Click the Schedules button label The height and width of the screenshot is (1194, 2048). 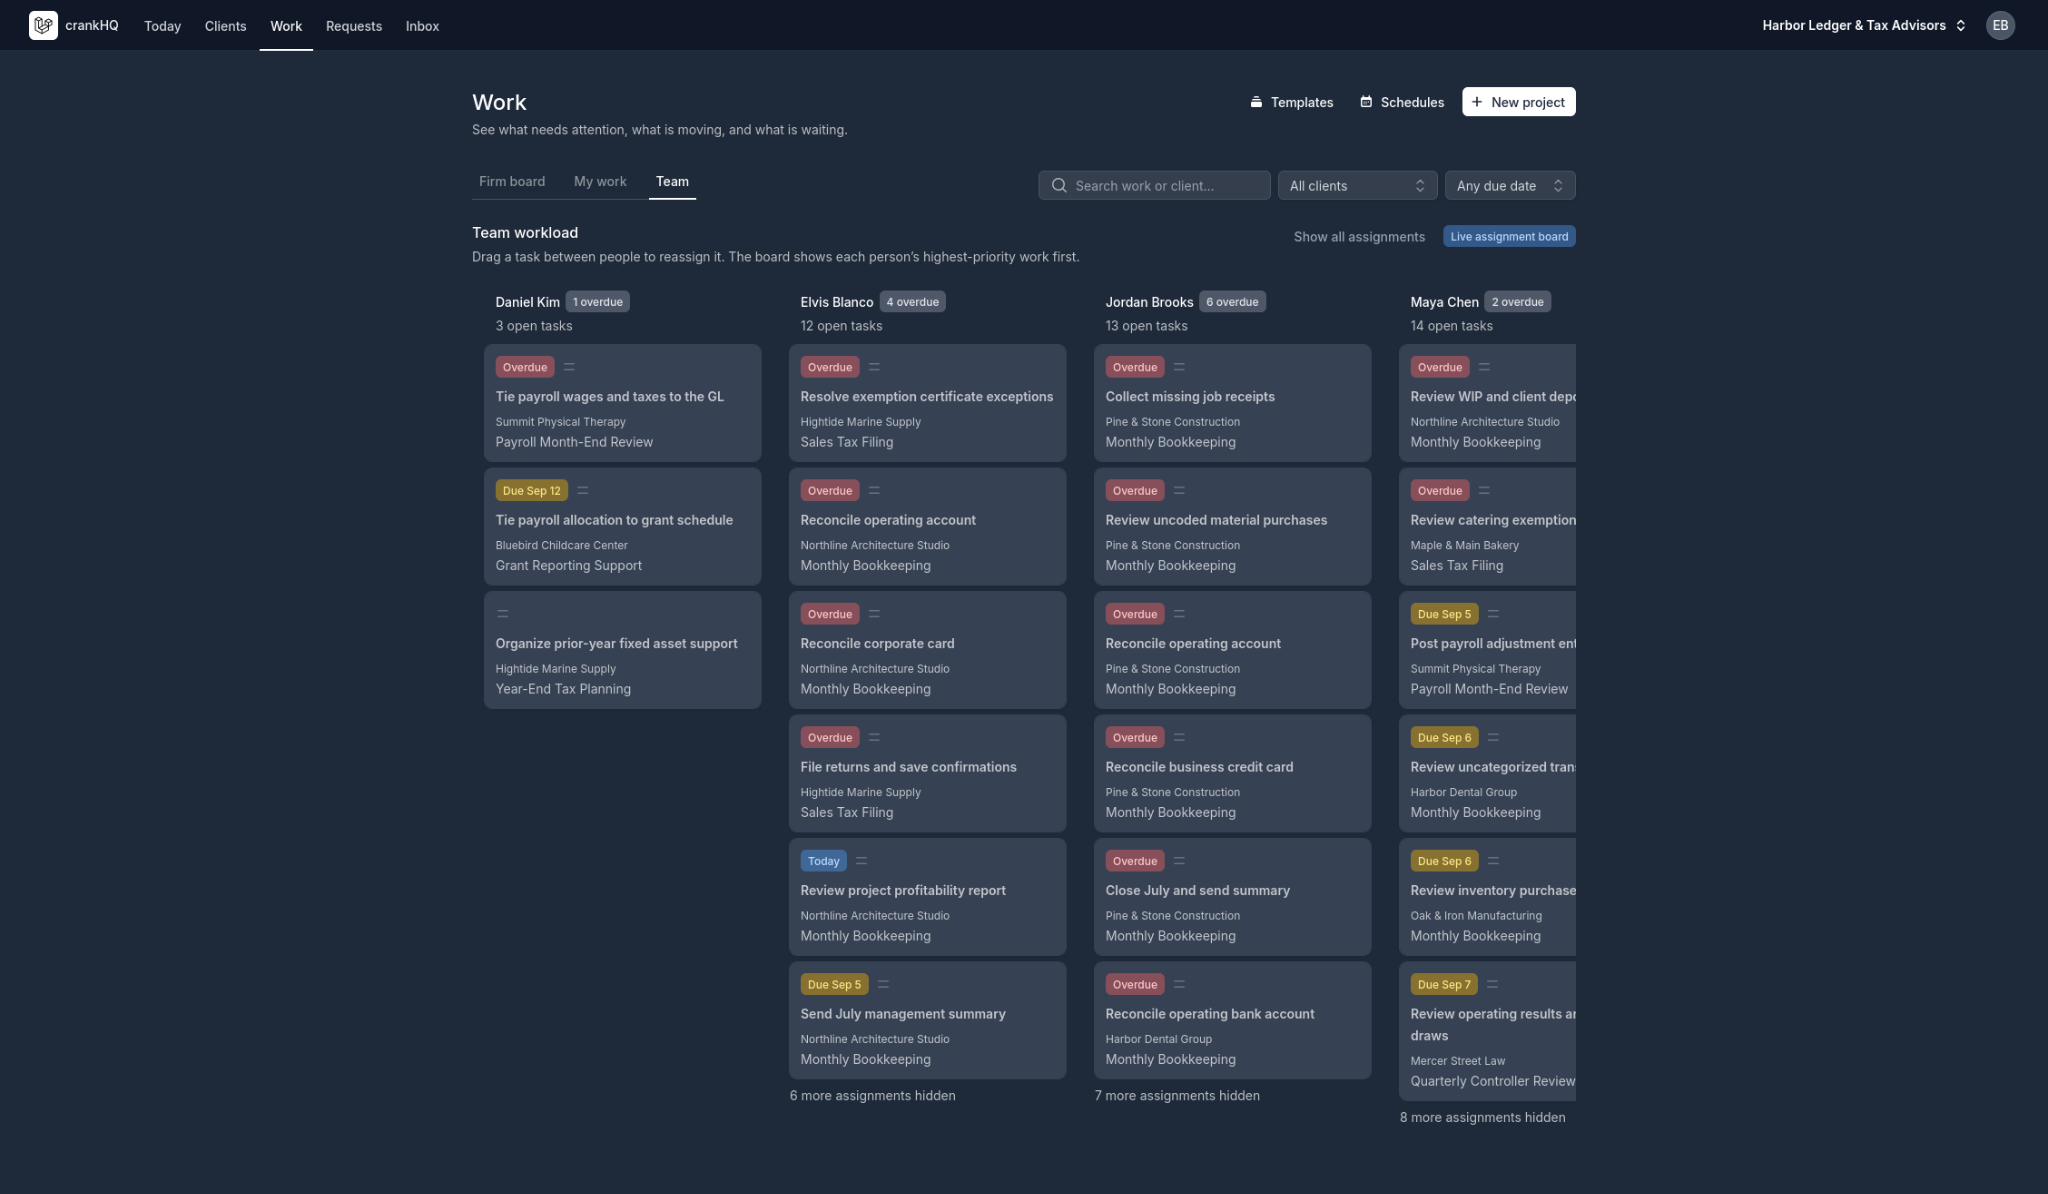(1412, 102)
